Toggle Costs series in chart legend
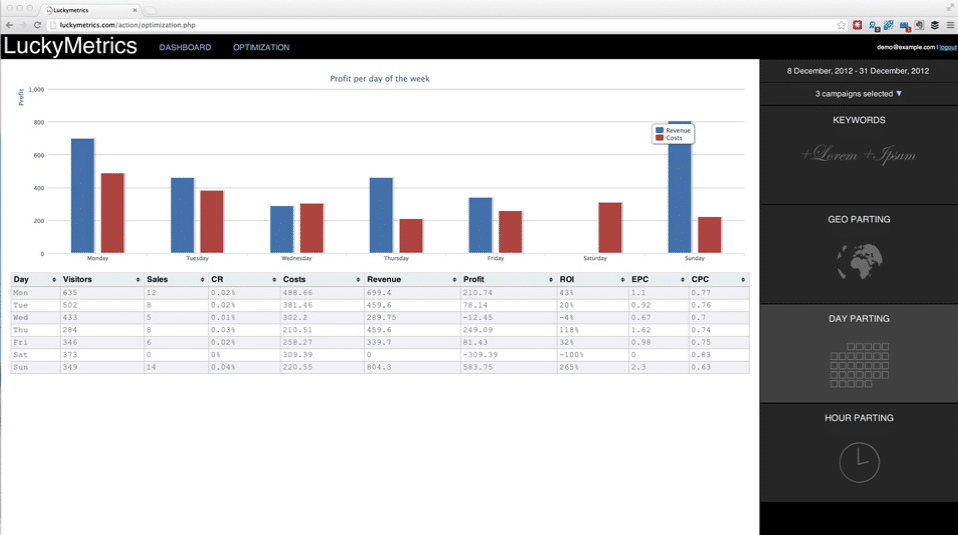Viewport: 958px width, 535px height. pyautogui.click(x=668, y=138)
